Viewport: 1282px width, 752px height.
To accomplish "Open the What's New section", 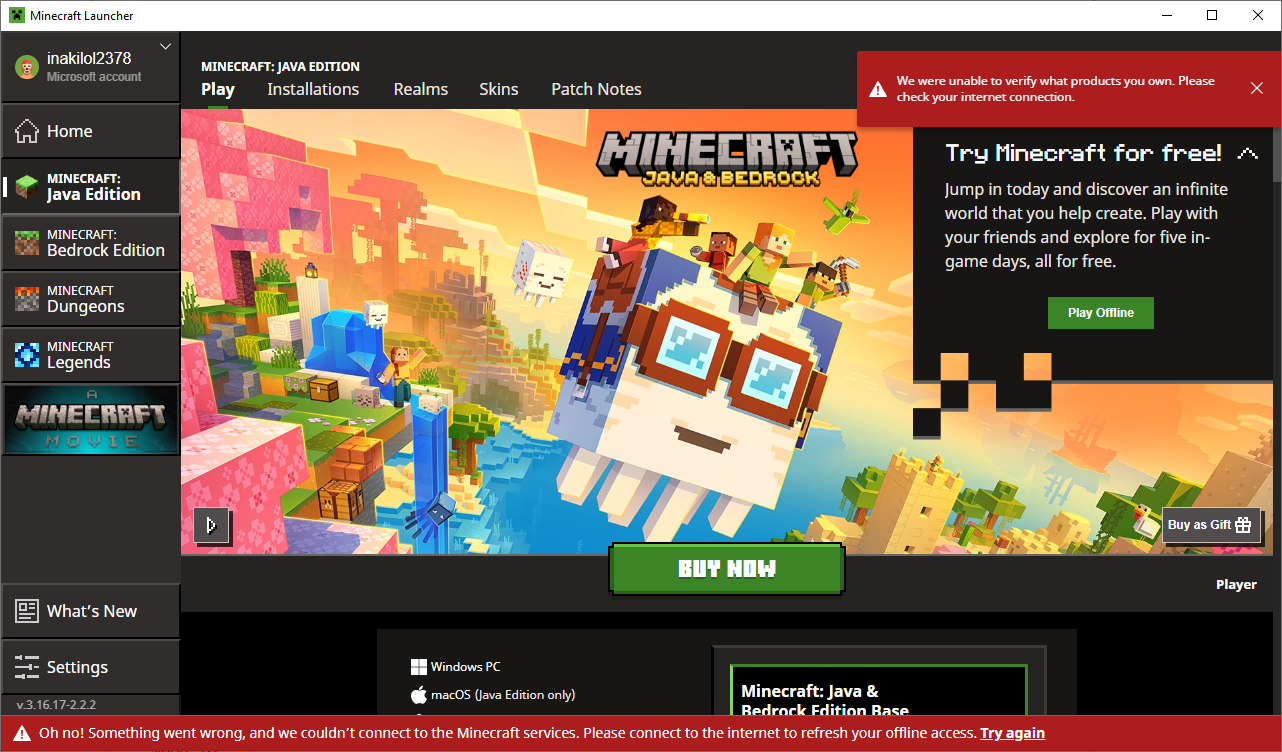I will (x=90, y=611).
